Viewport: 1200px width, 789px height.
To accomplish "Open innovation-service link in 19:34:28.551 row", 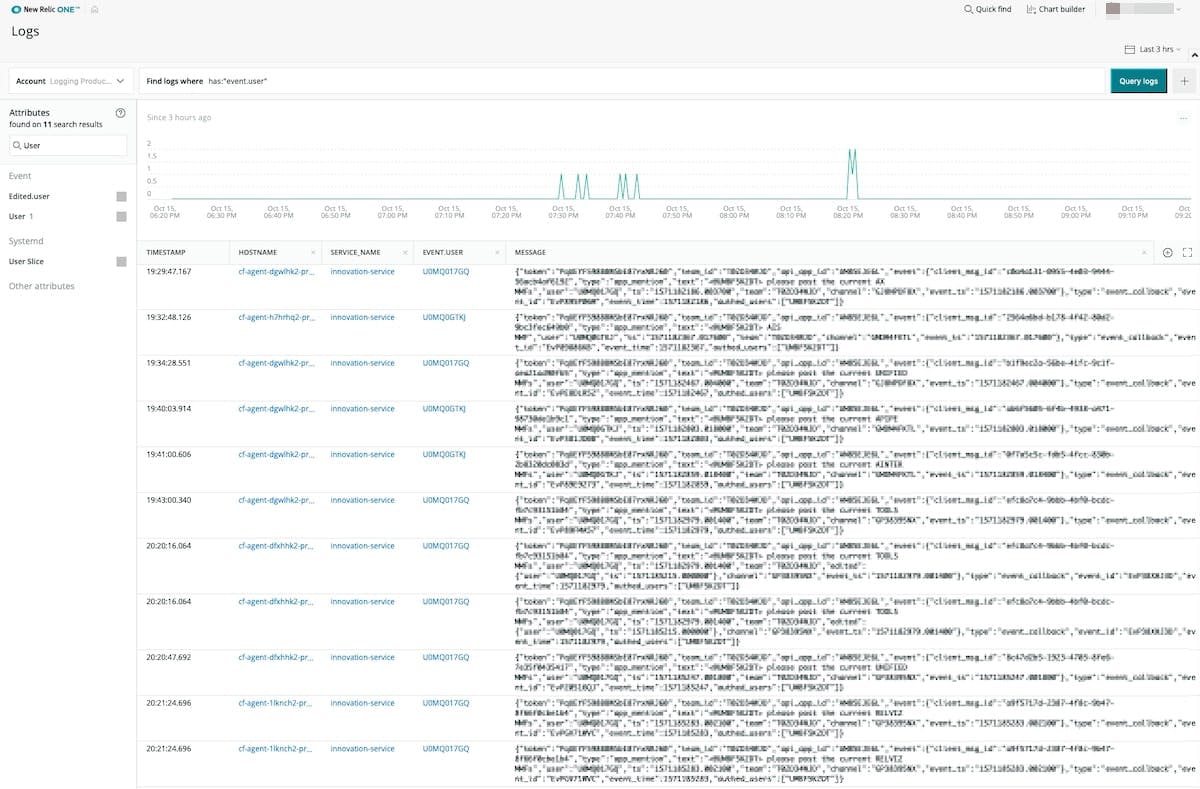I will point(362,363).
